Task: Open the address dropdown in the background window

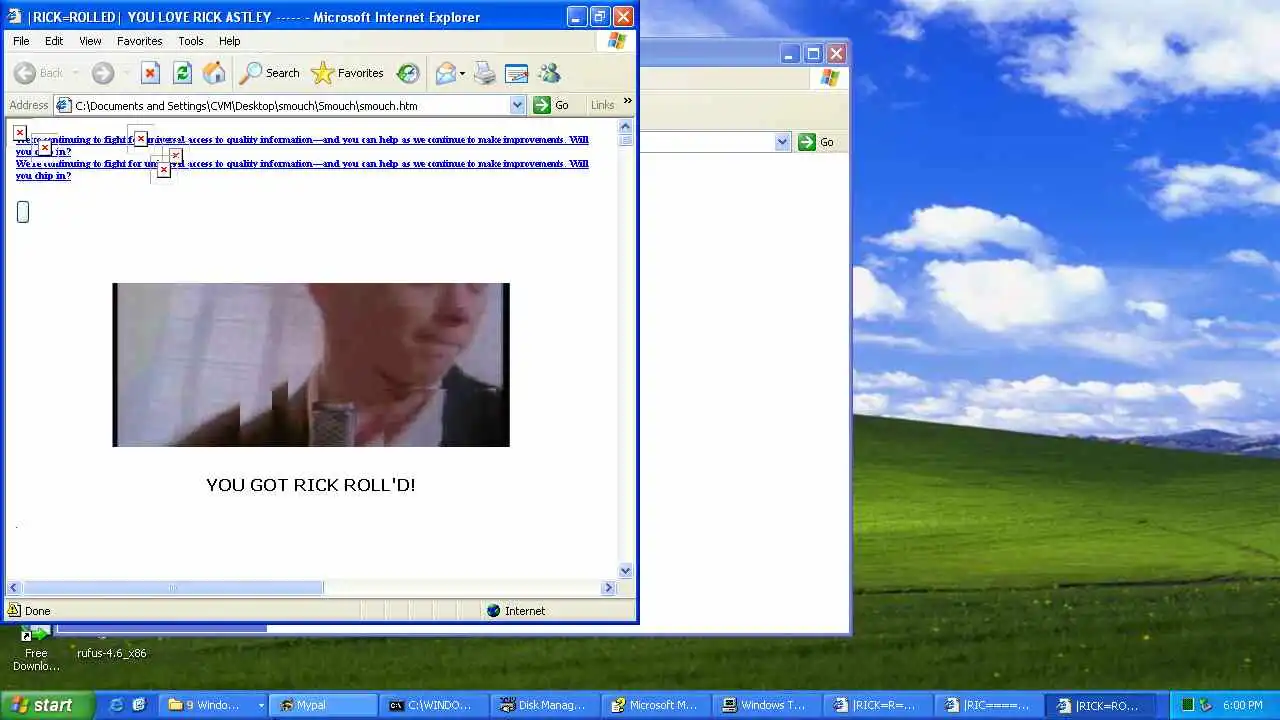Action: 783,142
